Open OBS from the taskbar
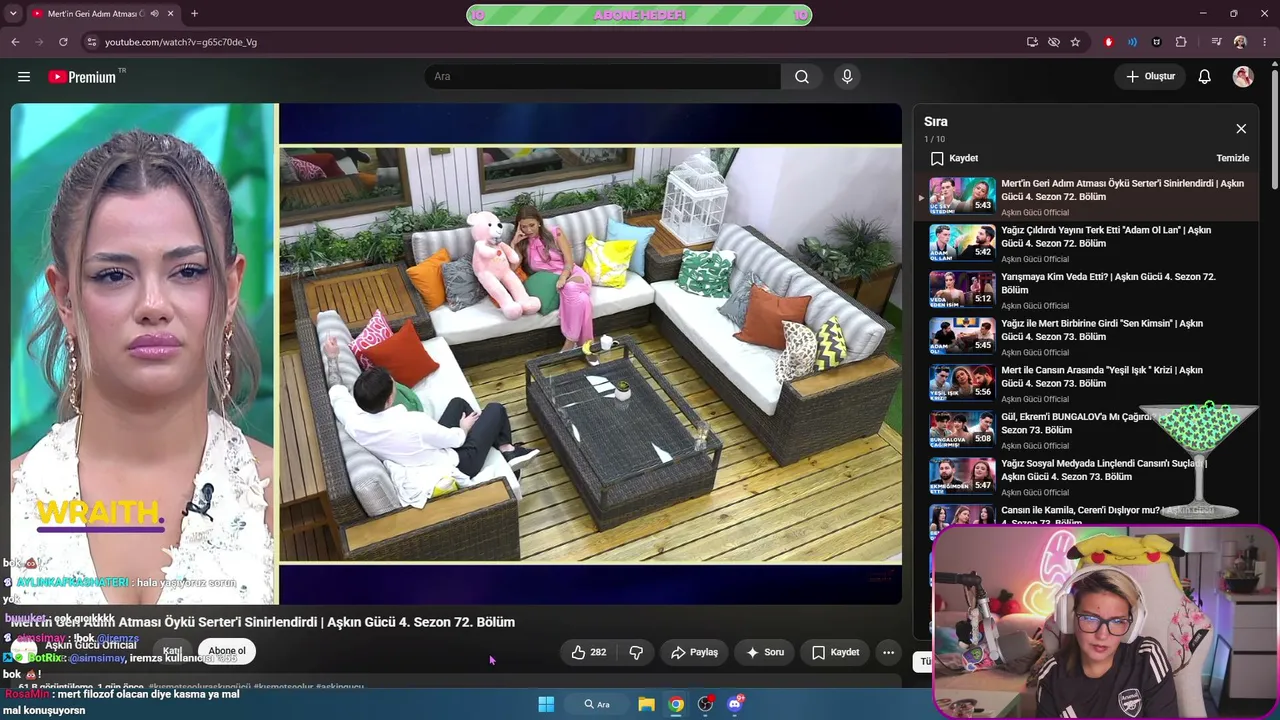 point(705,704)
